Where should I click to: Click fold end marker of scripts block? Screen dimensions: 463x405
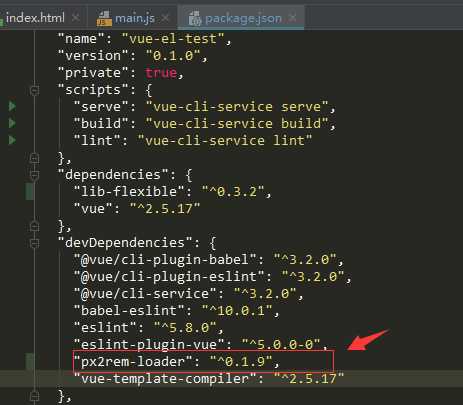34,158
